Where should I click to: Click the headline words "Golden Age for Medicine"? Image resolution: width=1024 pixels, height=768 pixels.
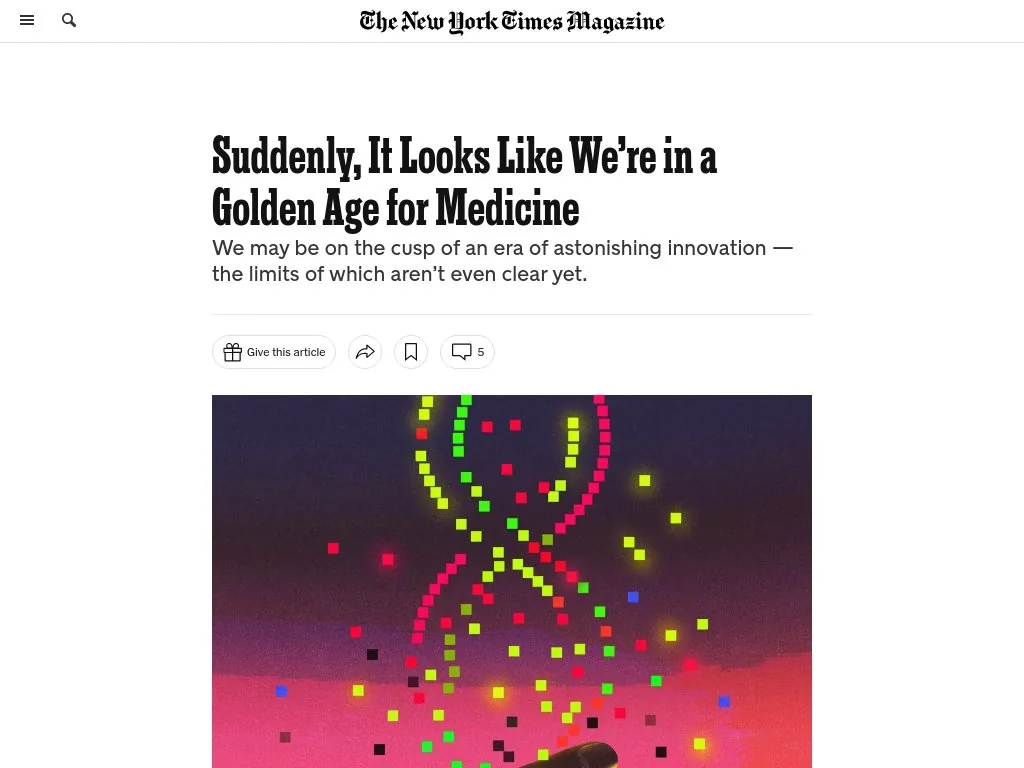(396, 209)
